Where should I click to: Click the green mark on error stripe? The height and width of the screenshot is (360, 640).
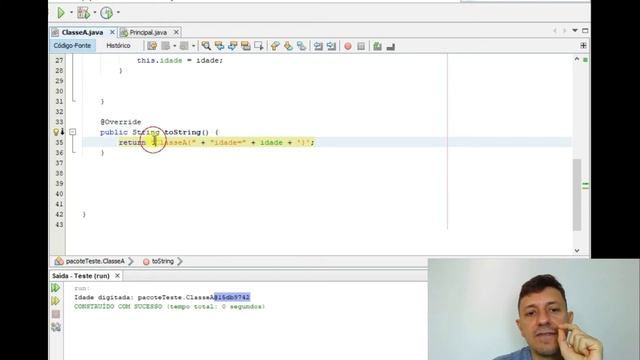click(x=585, y=185)
